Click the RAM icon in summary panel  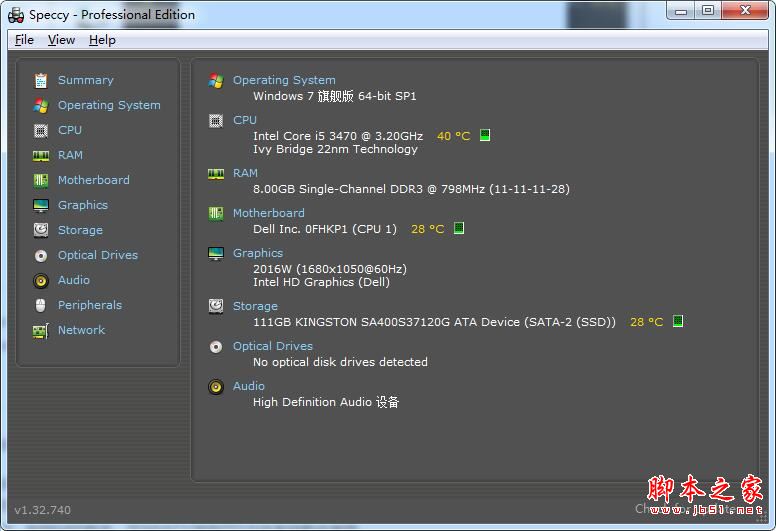click(216, 174)
